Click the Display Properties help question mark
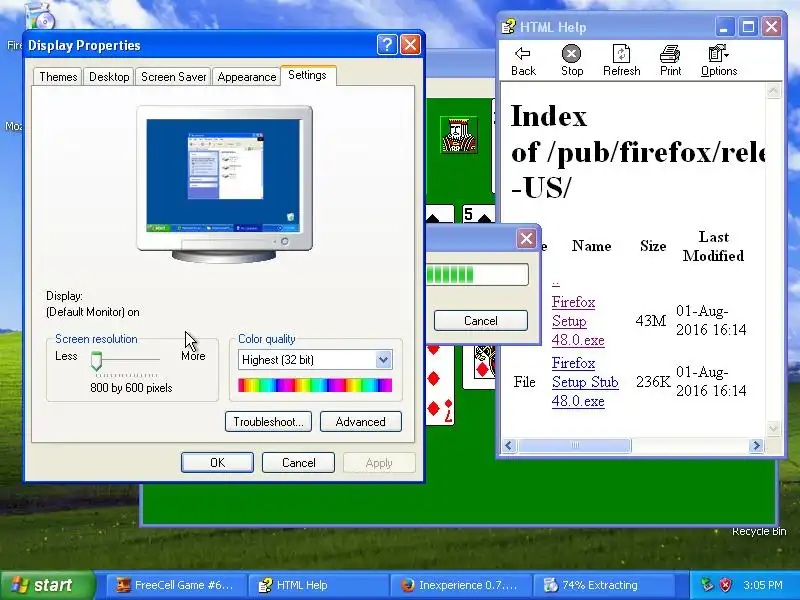Viewport: 800px width, 600px height. [x=387, y=45]
